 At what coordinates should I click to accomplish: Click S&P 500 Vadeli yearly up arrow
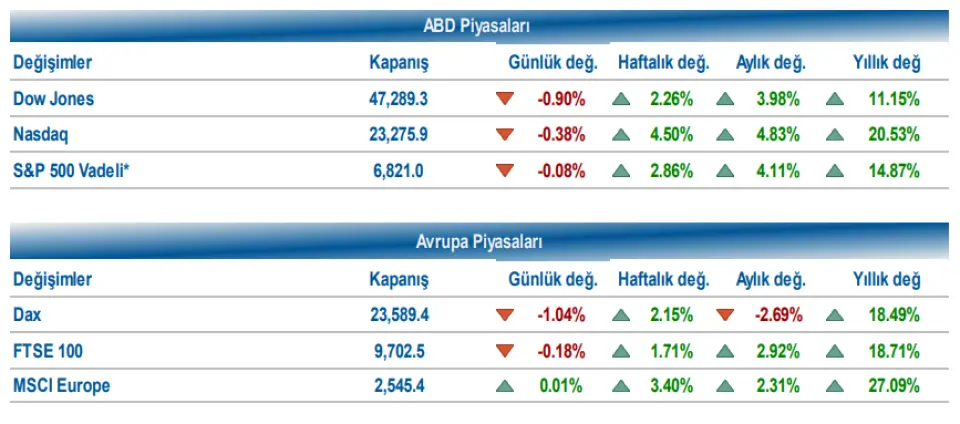835,171
